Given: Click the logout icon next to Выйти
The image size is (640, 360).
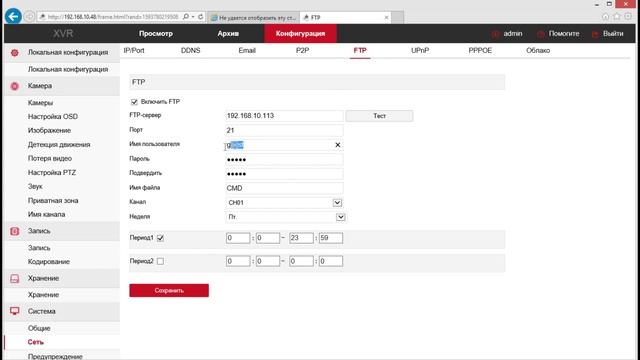Looking at the screenshot, I should 595,34.
